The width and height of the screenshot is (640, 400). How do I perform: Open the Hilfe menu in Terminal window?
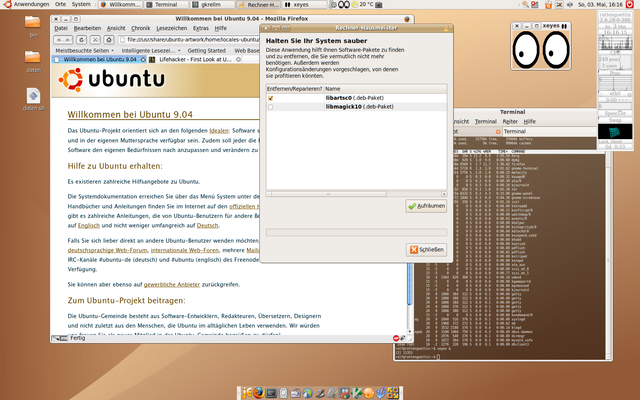coord(529,122)
